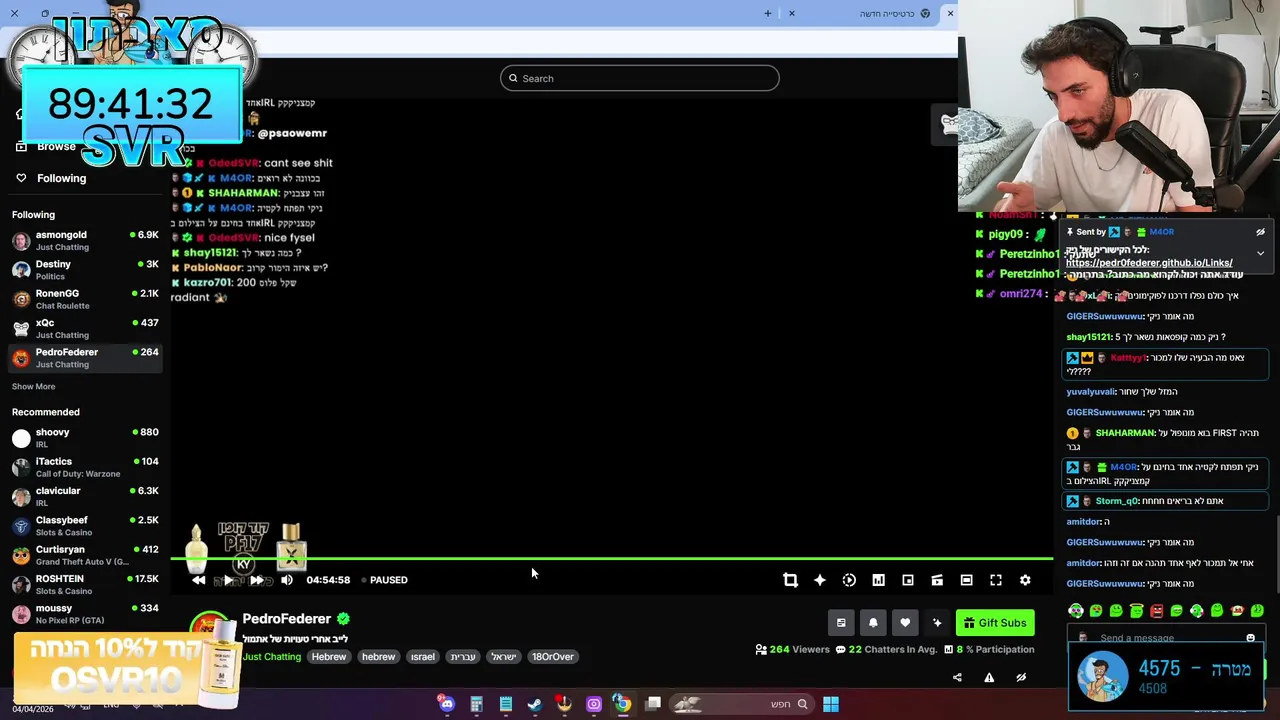Viewport: 1280px width, 720px height.
Task: Open asmongold channel in Following list
Action: 85,240
